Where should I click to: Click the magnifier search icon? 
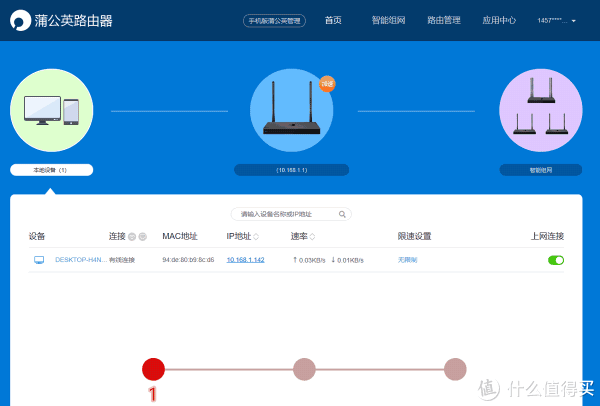[342, 214]
